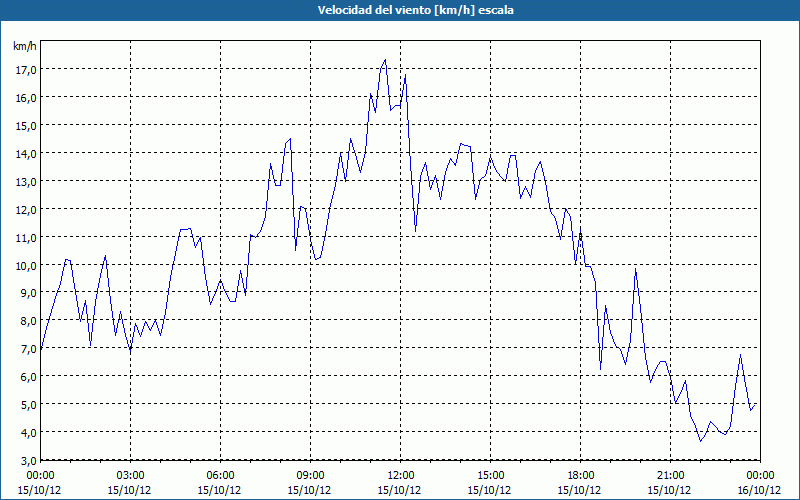The height and width of the screenshot is (500, 800).
Task: Select the '15/10/12' date under 15:00
Action: click(x=490, y=490)
